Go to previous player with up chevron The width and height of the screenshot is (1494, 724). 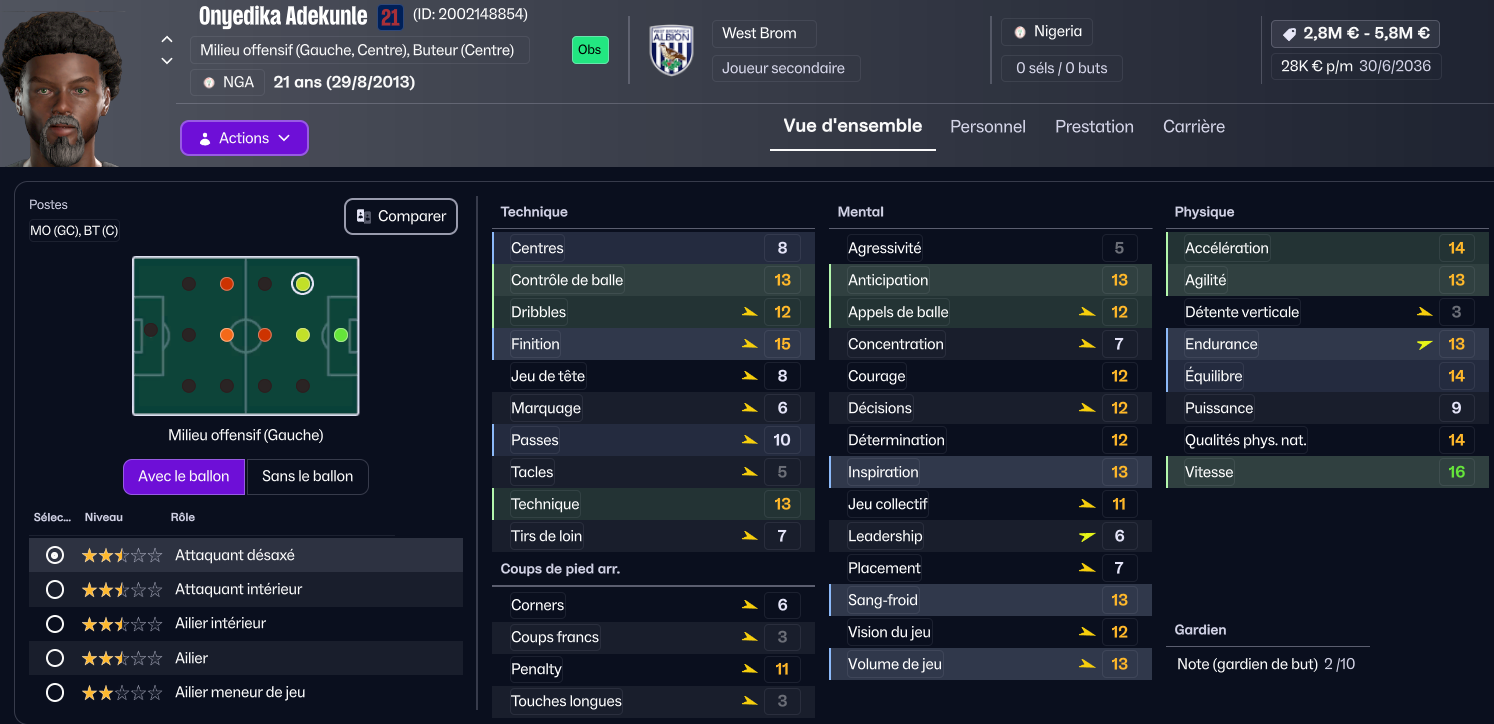click(x=167, y=40)
